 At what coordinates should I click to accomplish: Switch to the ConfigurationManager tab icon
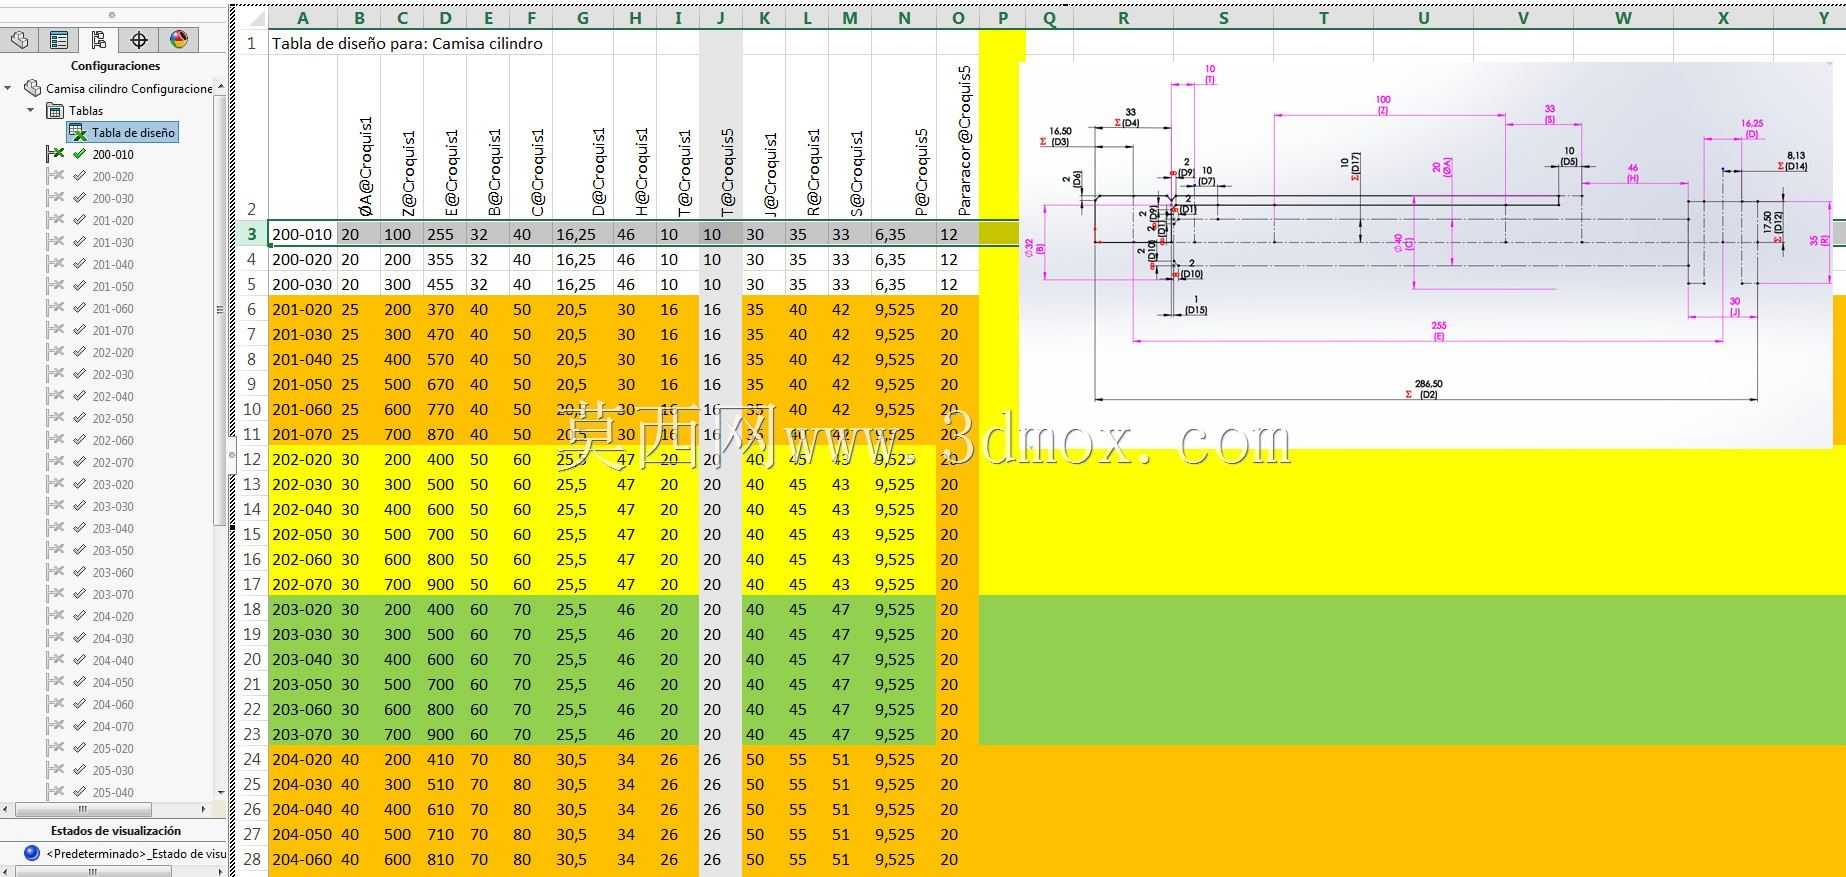(98, 39)
